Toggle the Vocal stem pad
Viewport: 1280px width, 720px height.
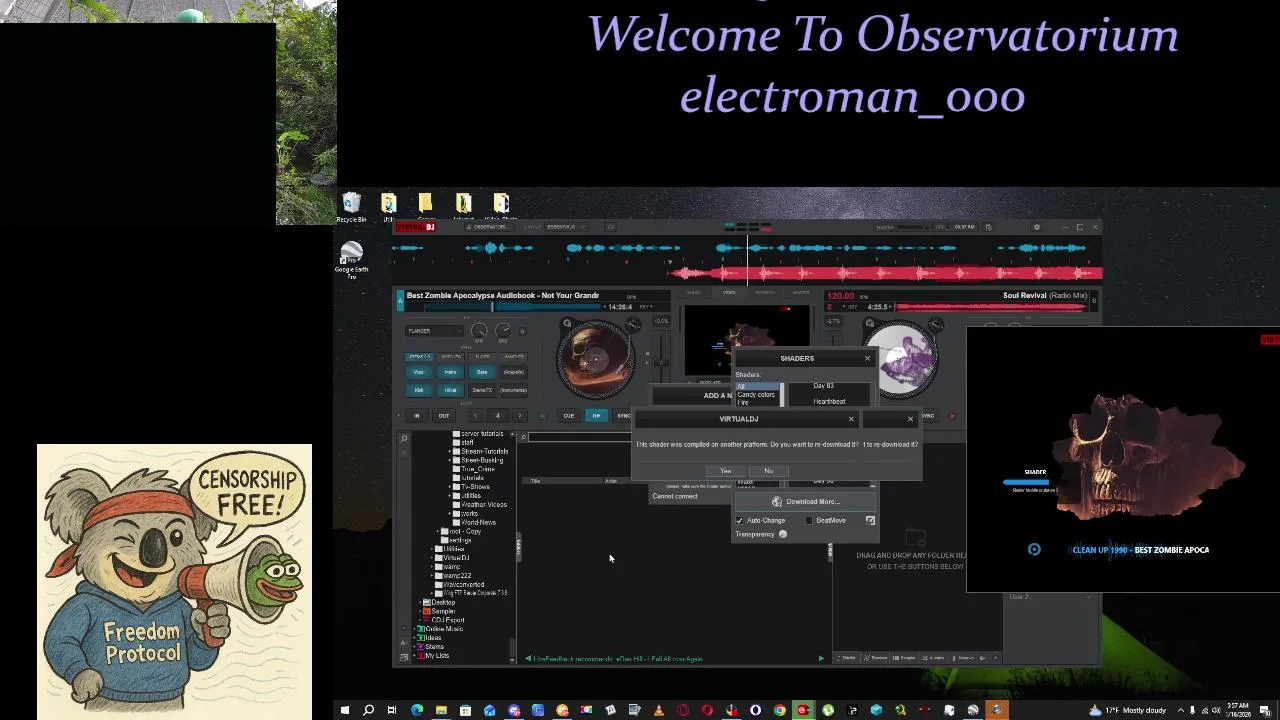[418, 372]
